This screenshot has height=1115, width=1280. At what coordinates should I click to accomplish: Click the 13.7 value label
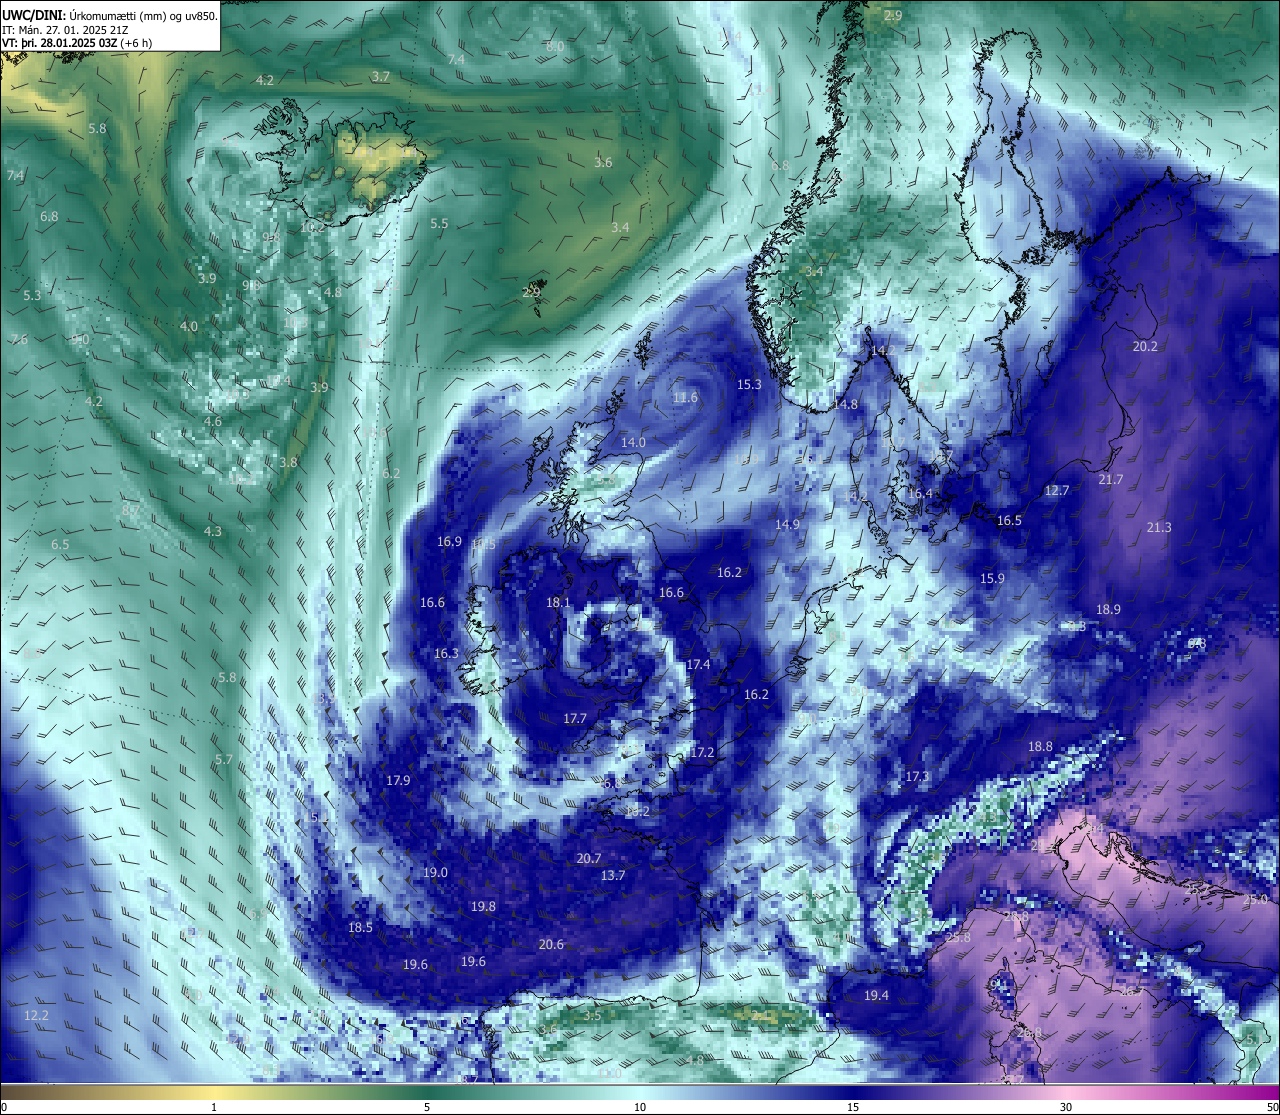pos(612,875)
